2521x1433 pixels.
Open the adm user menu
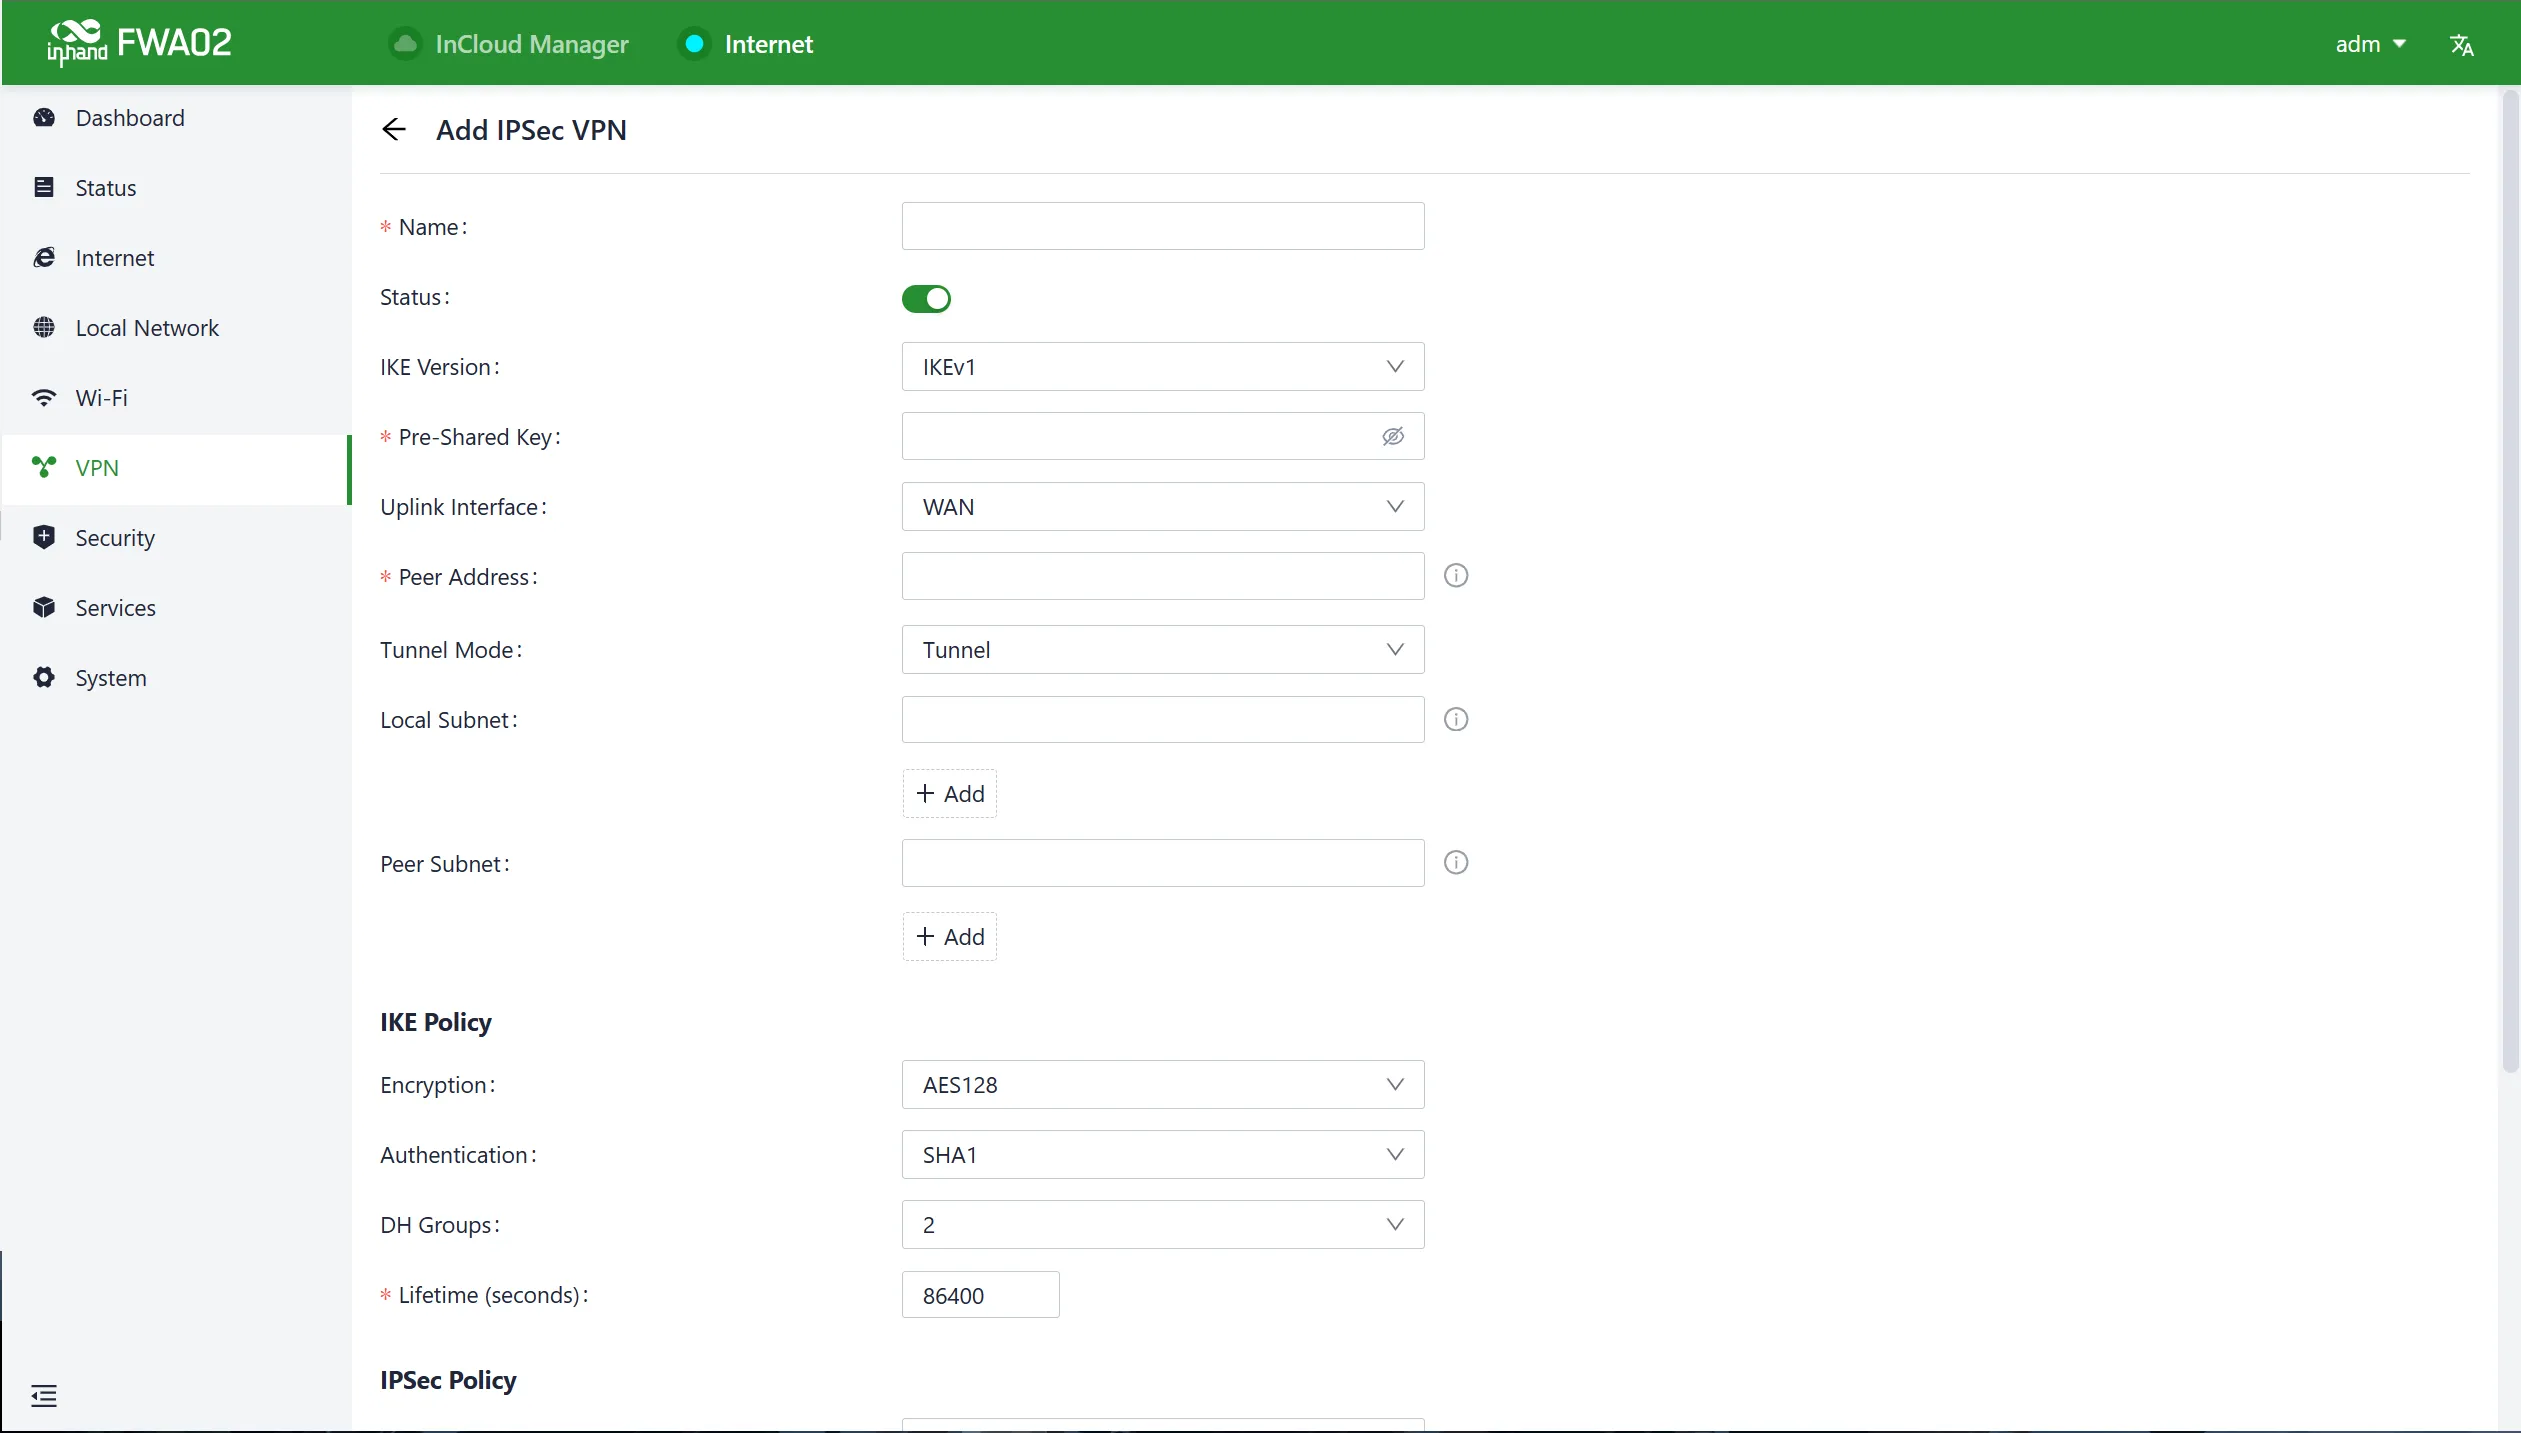tap(2370, 44)
